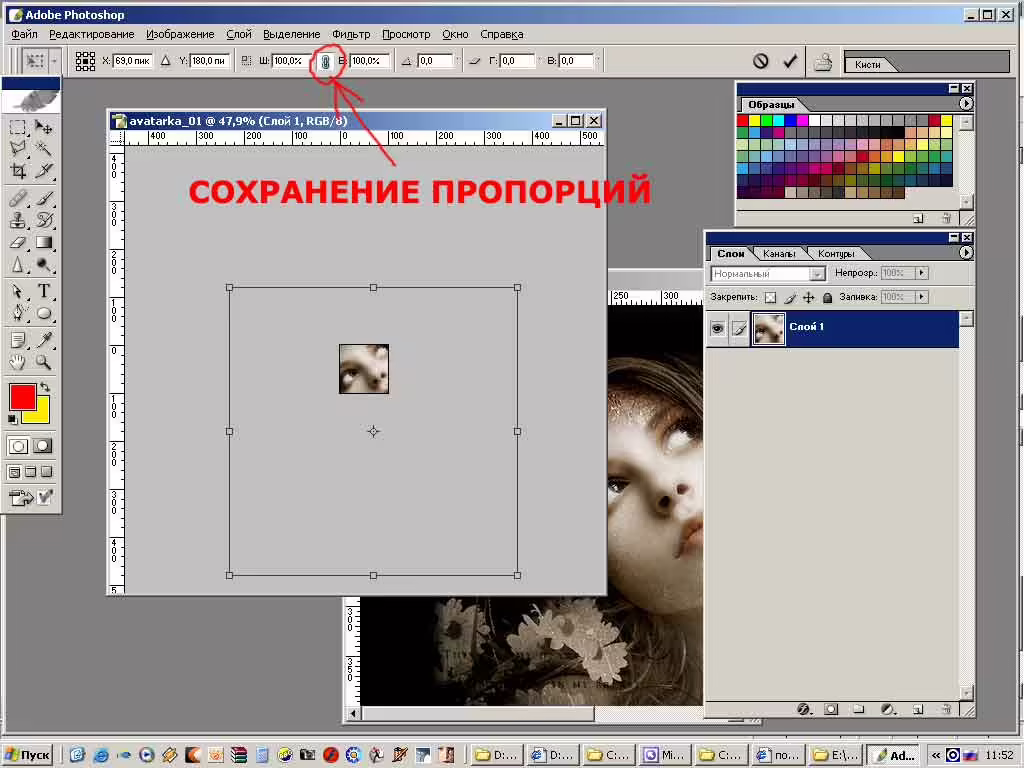
Task: Add layer style icon in Layers panel
Action: (x=804, y=709)
